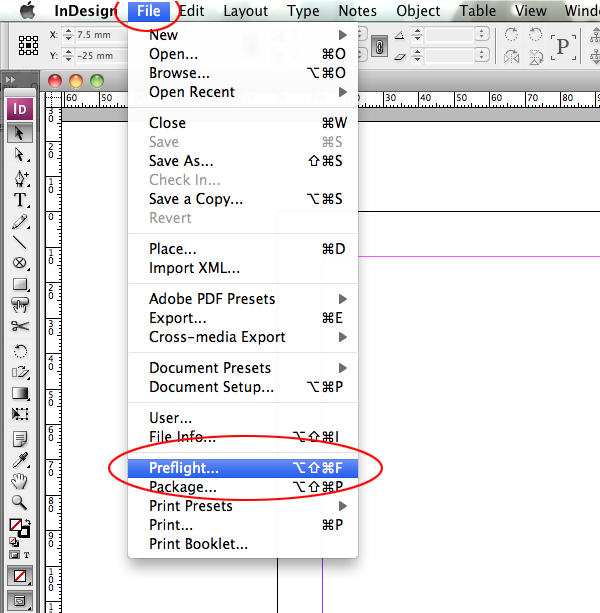Select the Zoom tool
600x613 pixels.
20,502
